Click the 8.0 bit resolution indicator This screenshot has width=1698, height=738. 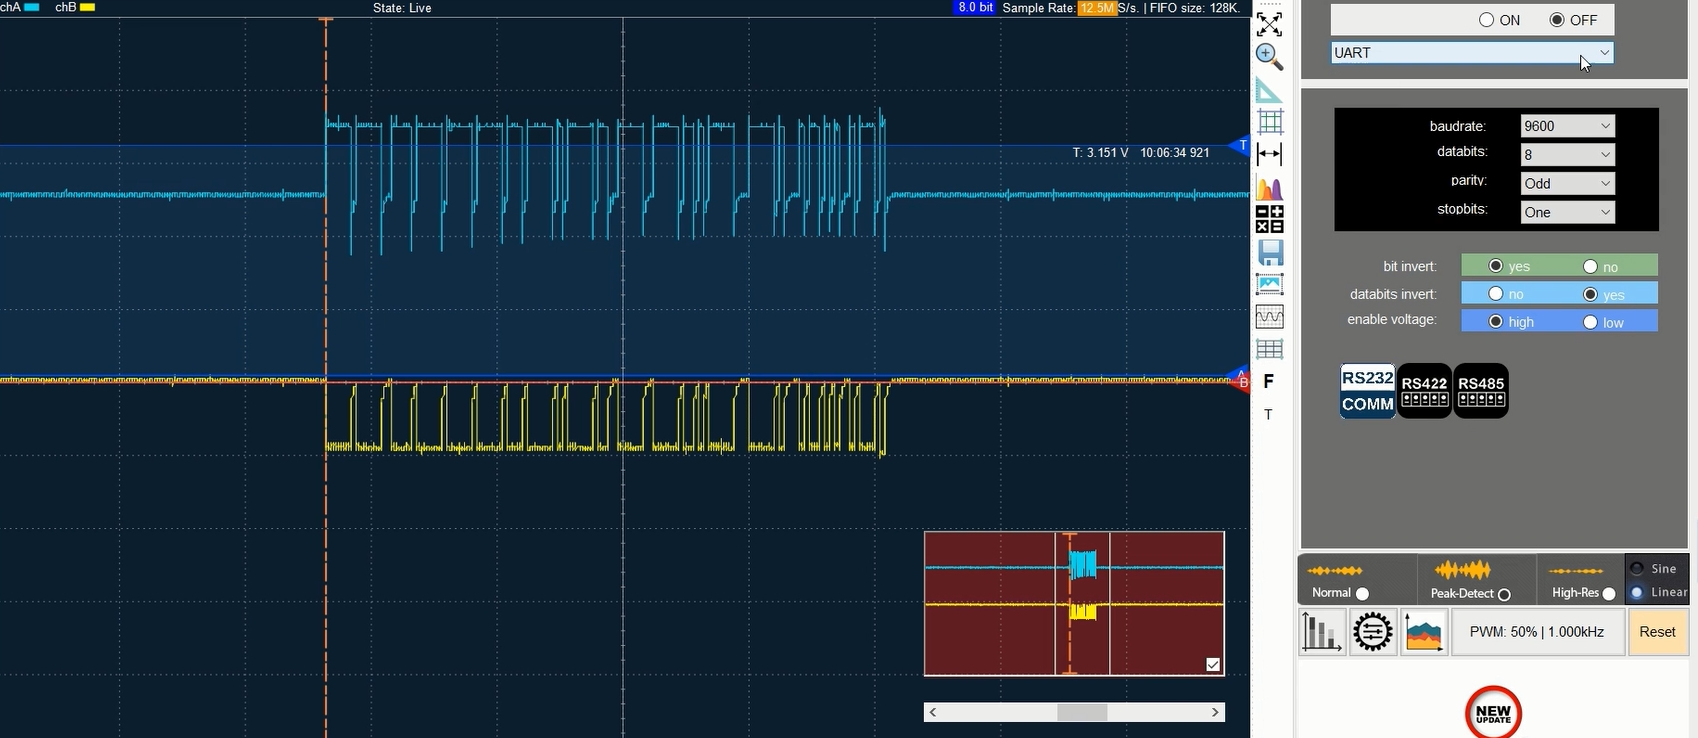coord(976,7)
